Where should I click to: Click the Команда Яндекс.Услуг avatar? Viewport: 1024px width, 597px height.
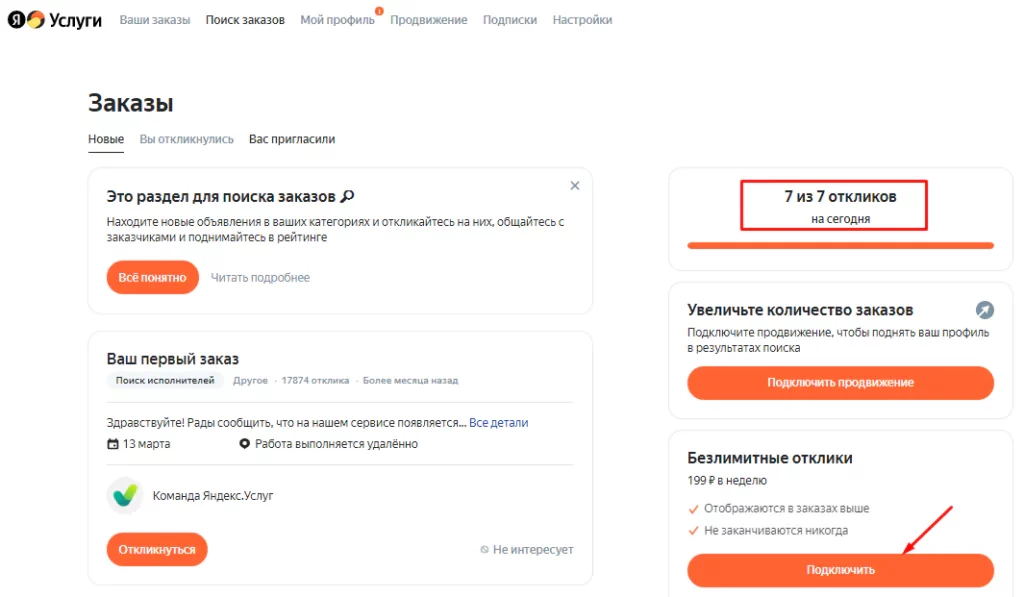(125, 495)
